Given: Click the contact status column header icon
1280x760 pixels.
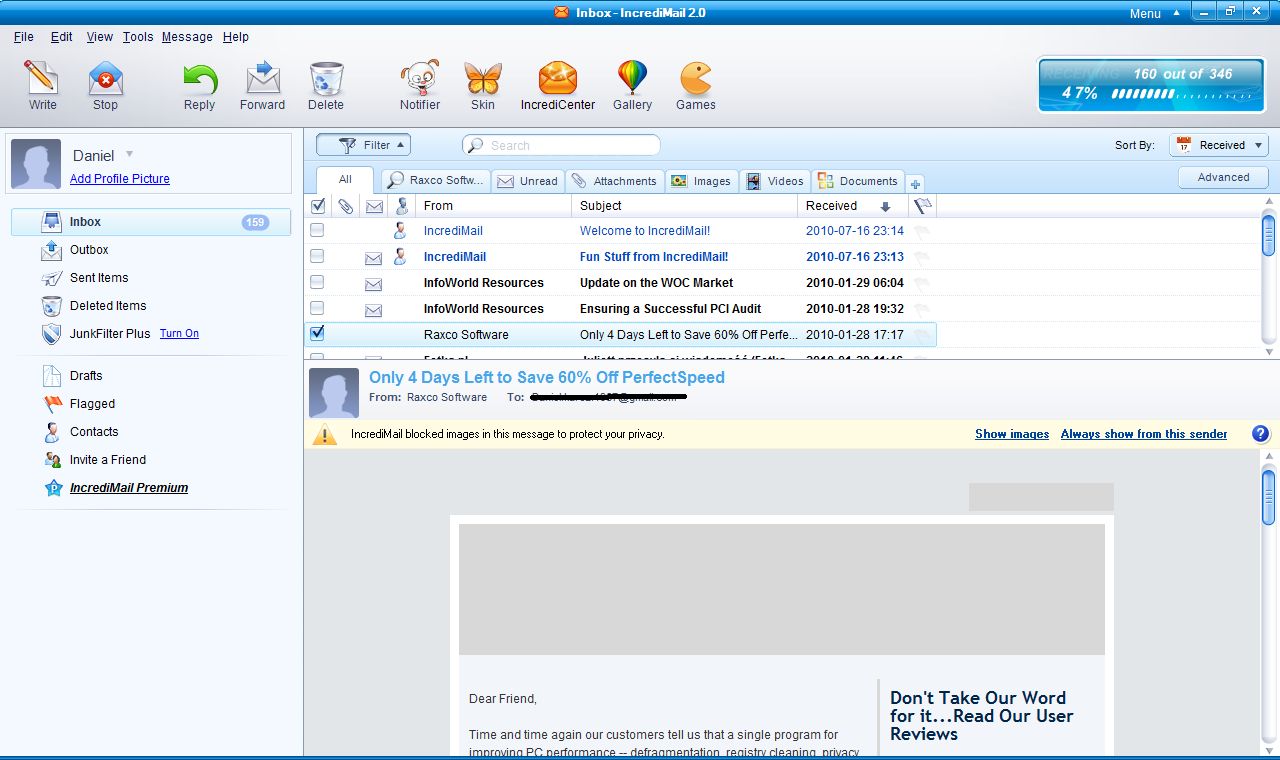Looking at the screenshot, I should coord(402,206).
